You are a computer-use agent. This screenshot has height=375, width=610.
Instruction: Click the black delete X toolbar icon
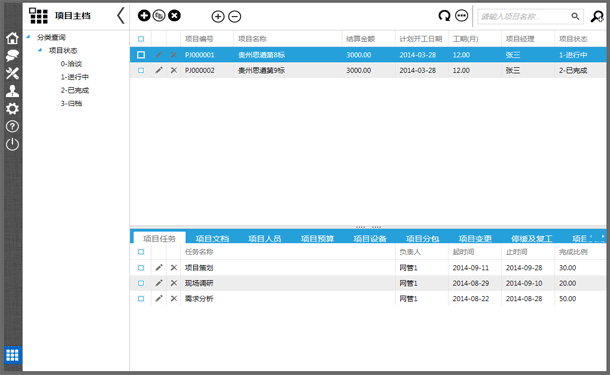(174, 16)
